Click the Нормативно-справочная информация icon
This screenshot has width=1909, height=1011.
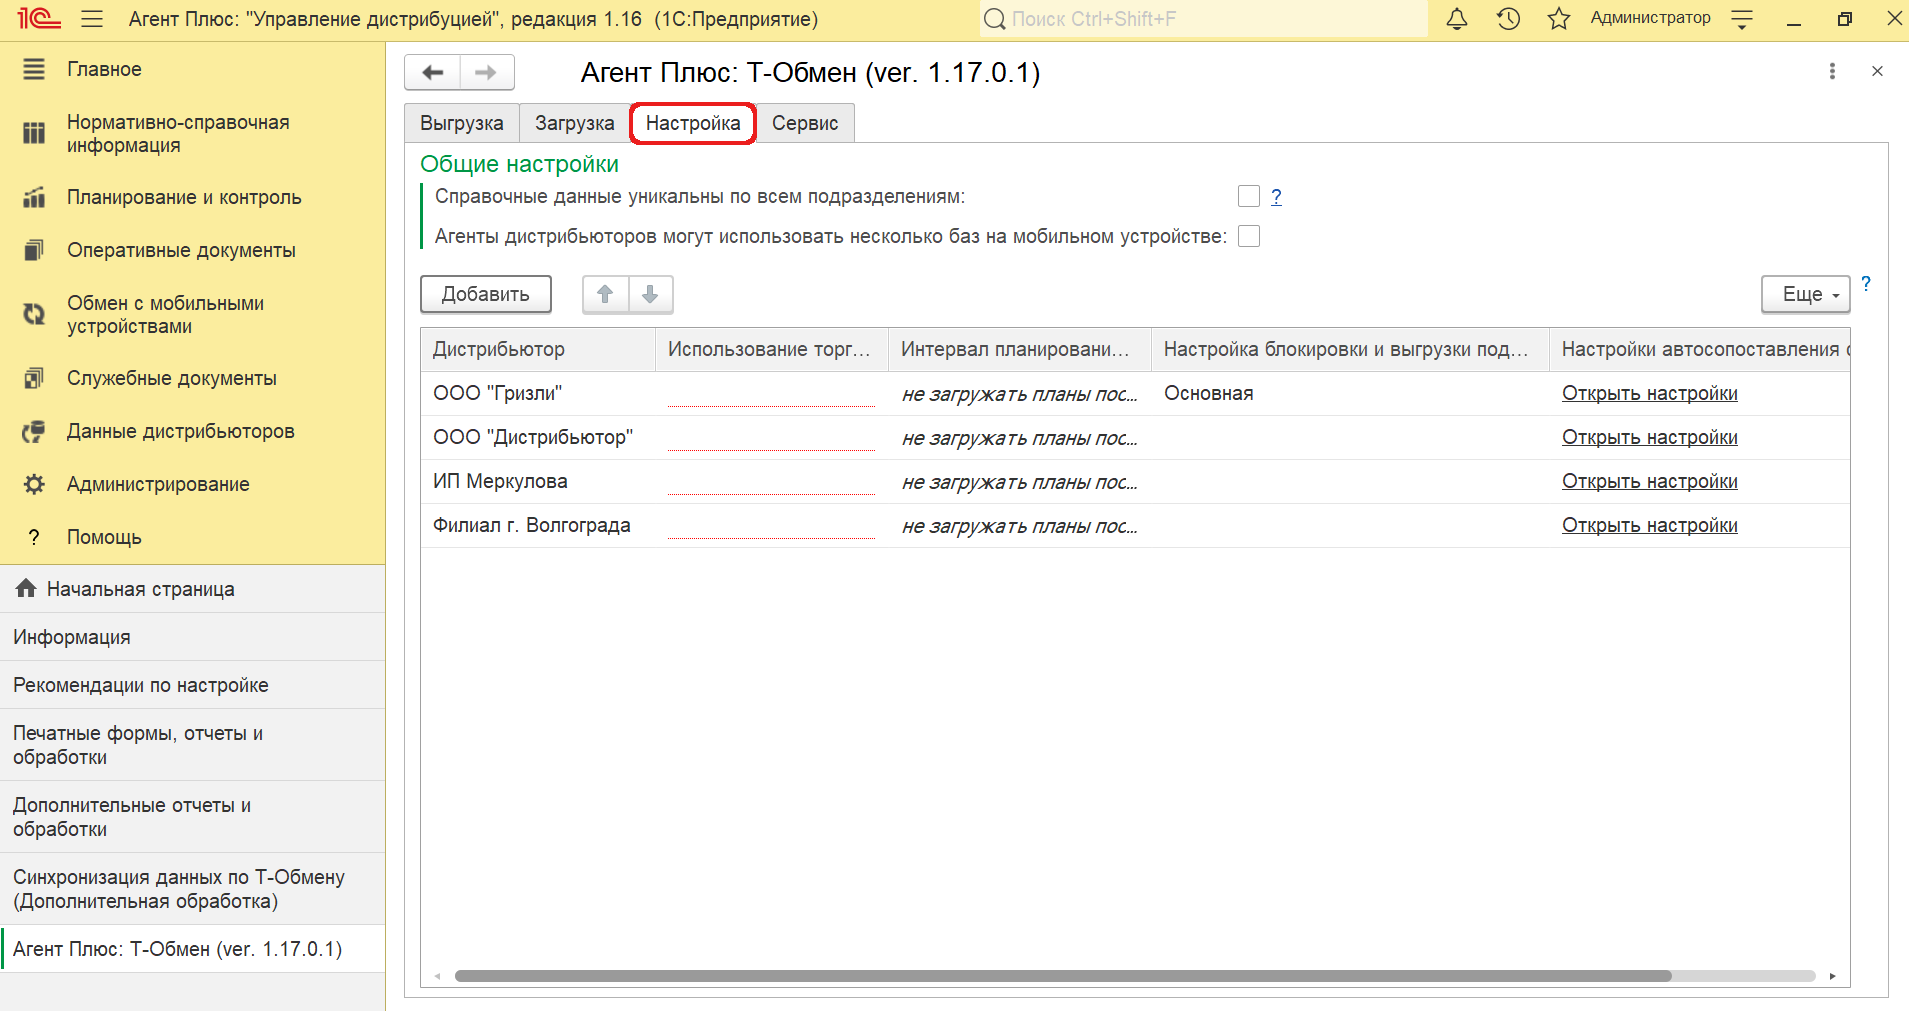coord(34,133)
